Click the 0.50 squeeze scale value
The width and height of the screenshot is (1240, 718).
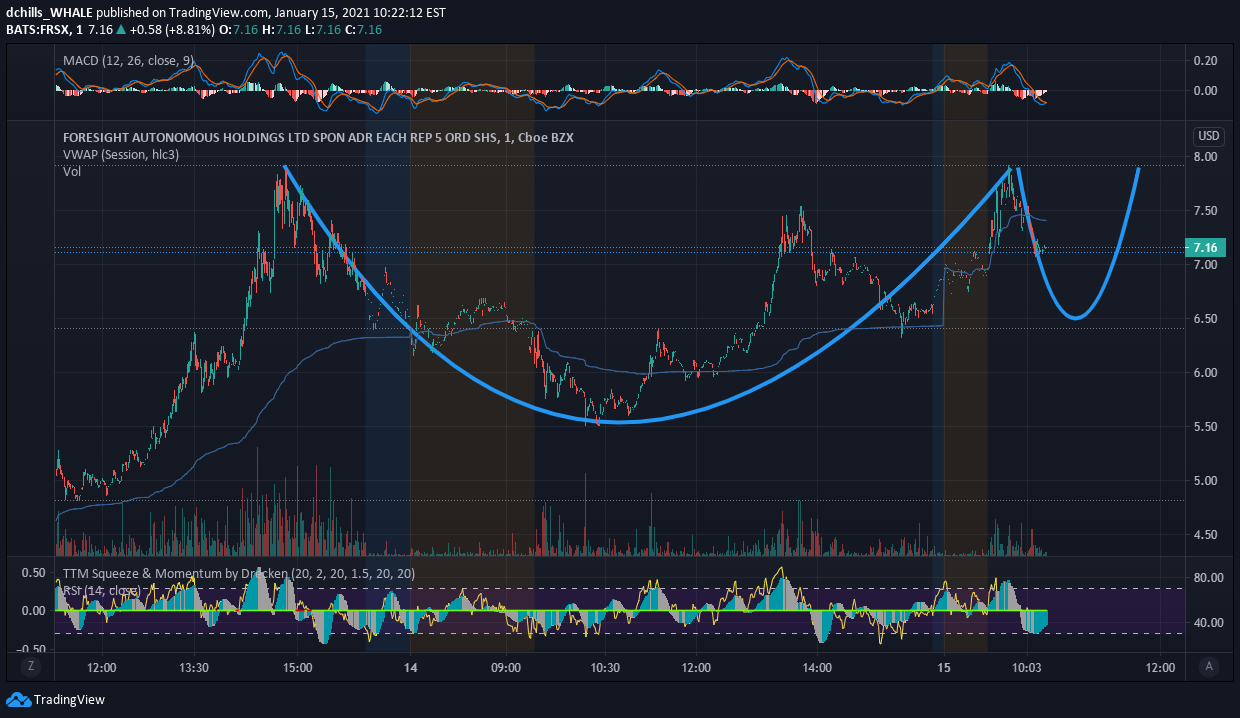click(x=33, y=573)
